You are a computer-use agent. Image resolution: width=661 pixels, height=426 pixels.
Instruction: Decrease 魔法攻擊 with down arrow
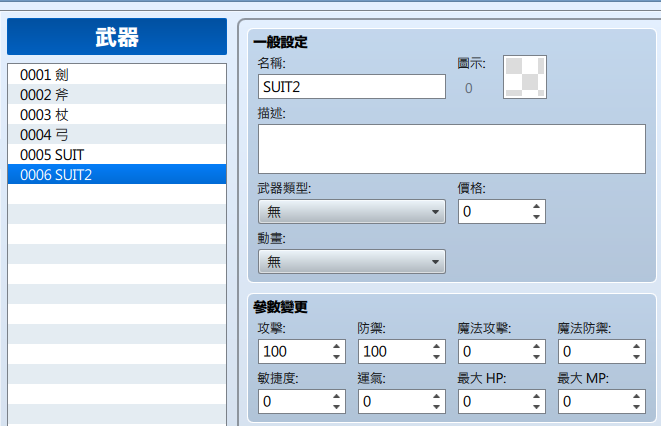click(536, 357)
